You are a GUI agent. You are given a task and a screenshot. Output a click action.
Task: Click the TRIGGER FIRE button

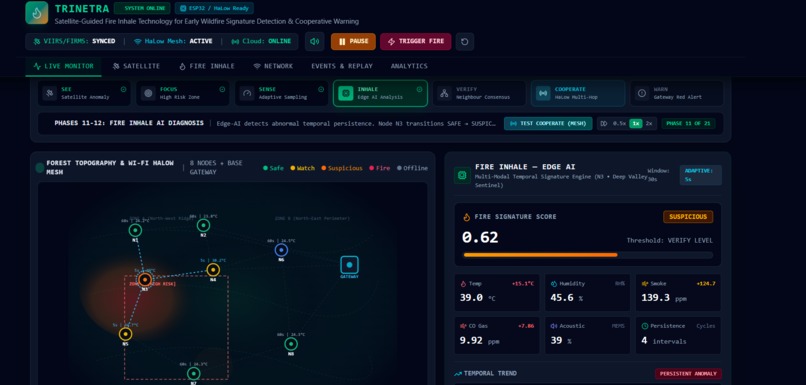click(x=415, y=42)
